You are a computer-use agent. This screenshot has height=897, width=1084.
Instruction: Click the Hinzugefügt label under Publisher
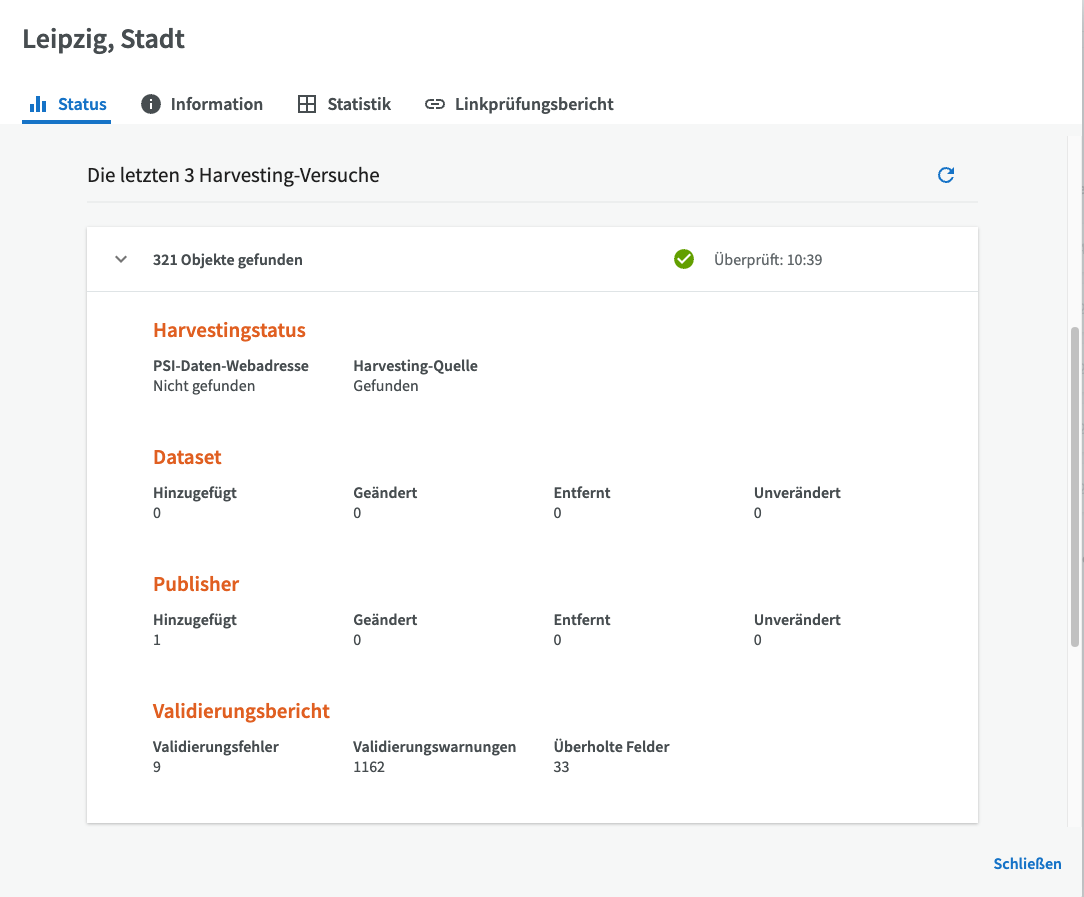(x=195, y=620)
